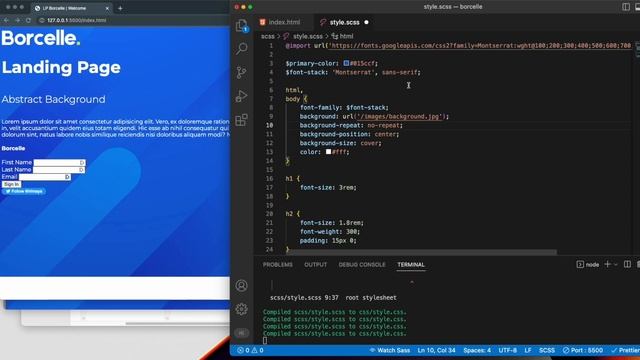Change file encoding UTF-8

[x=507, y=350]
